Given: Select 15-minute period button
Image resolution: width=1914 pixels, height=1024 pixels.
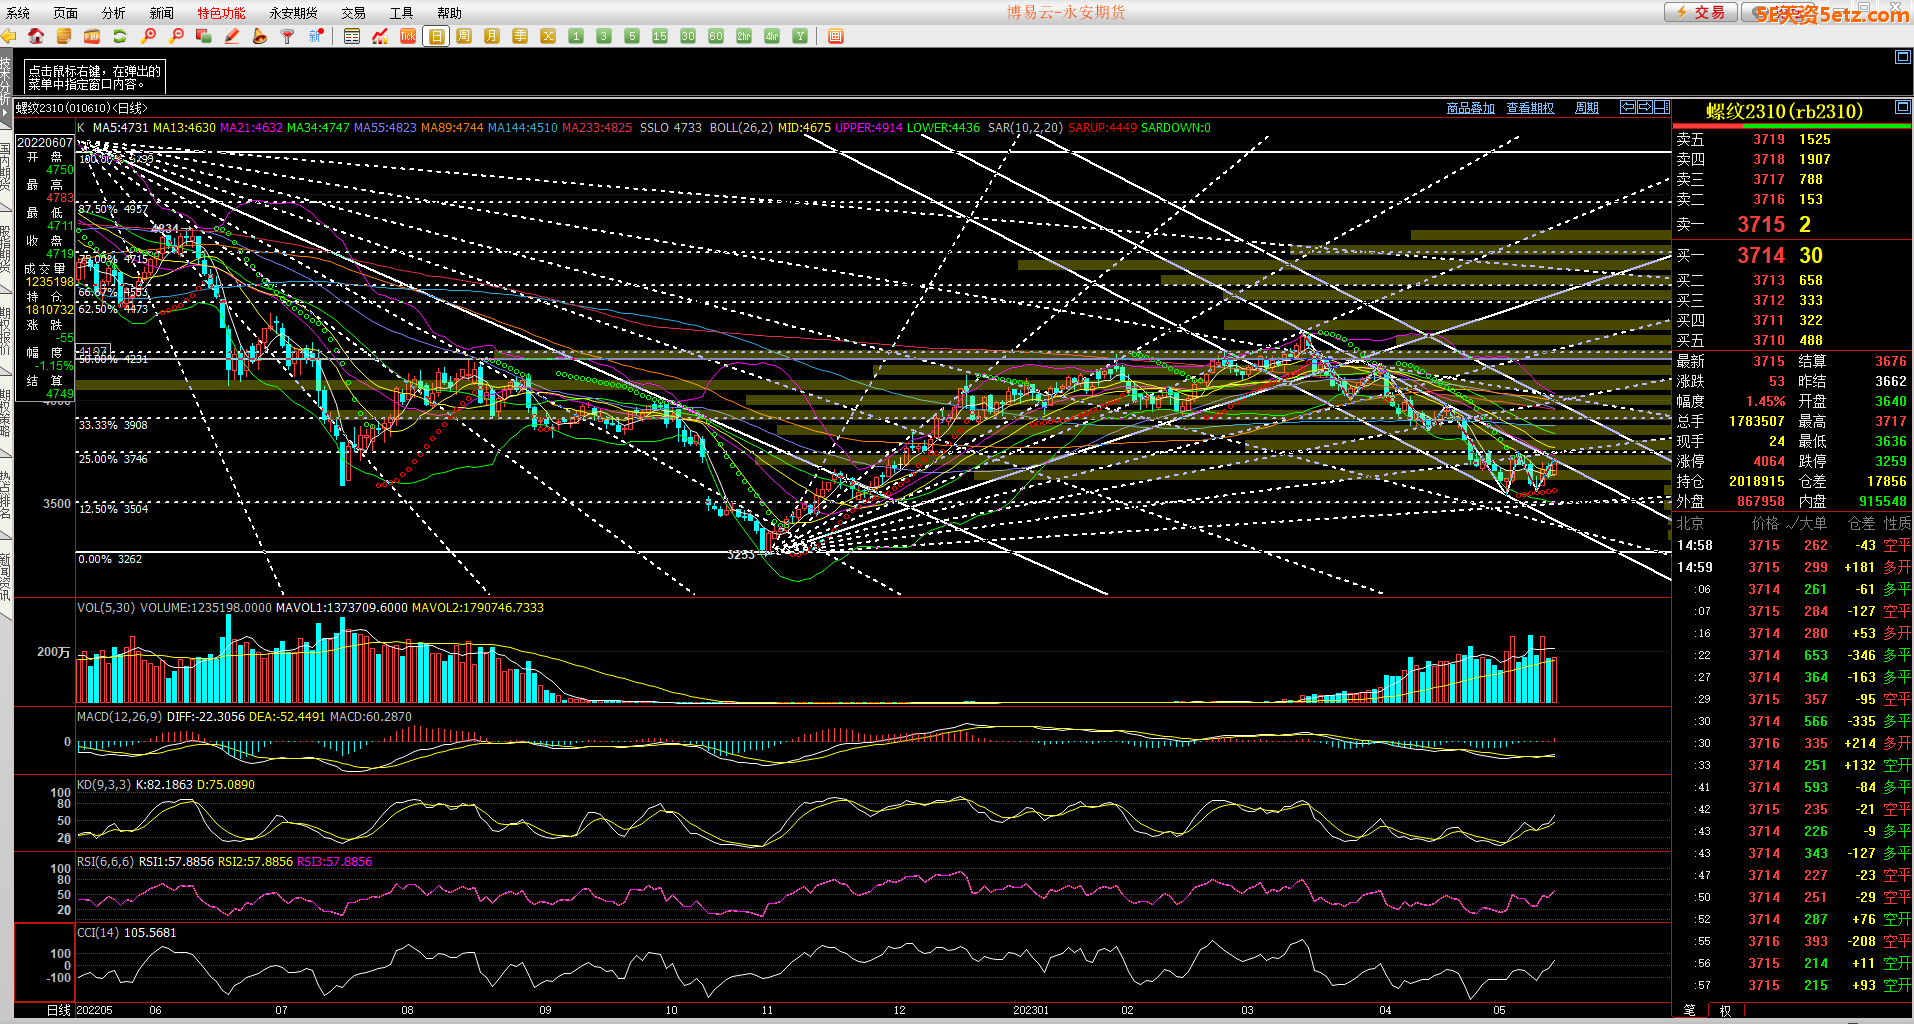Looking at the screenshot, I should click(x=660, y=36).
